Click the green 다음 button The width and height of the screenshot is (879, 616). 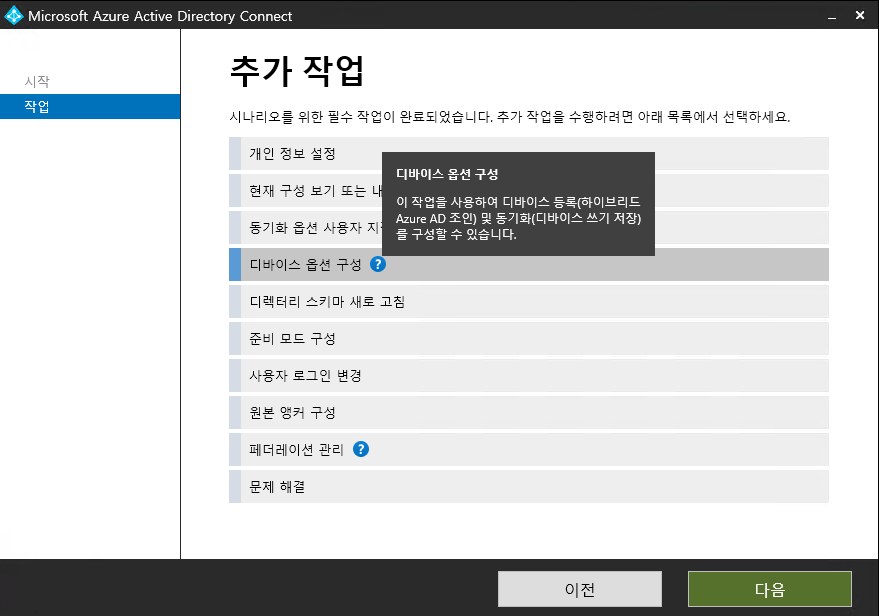[x=770, y=589]
